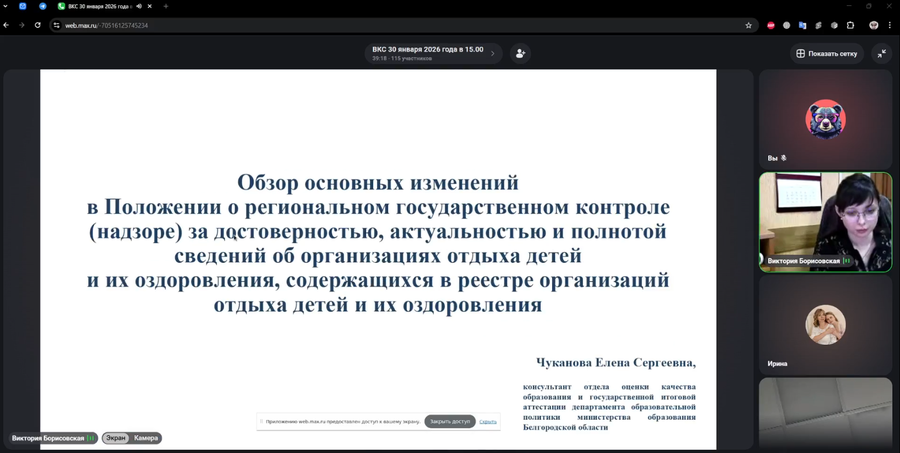Click the Закрыть доступ button
This screenshot has width=900, height=453.
tap(449, 421)
